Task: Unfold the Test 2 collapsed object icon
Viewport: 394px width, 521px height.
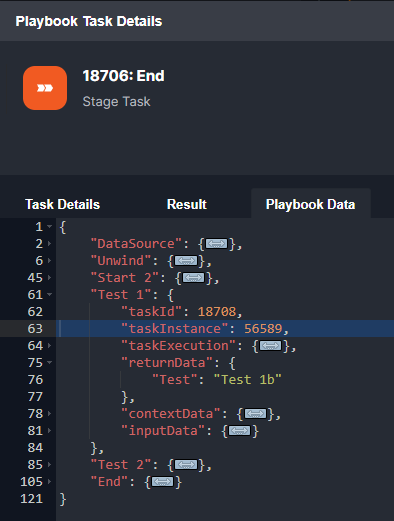Action: point(186,465)
